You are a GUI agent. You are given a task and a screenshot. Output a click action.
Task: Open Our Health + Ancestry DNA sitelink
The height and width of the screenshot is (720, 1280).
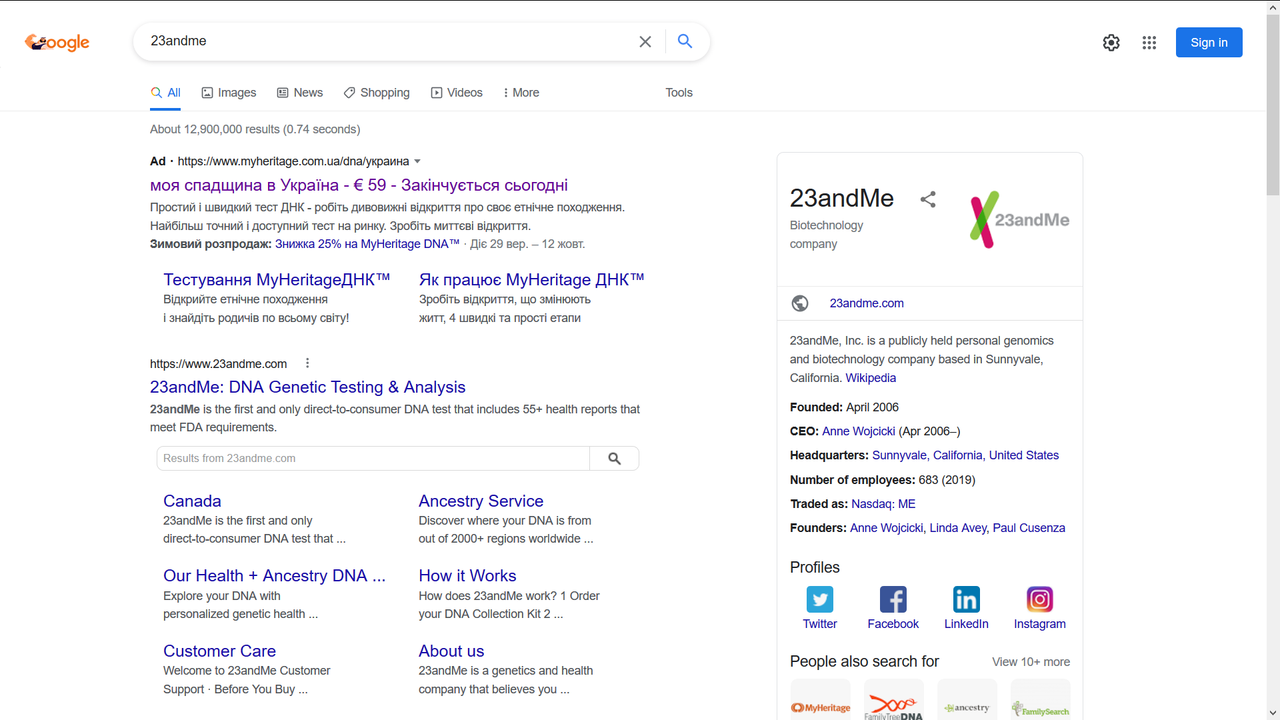pos(274,576)
